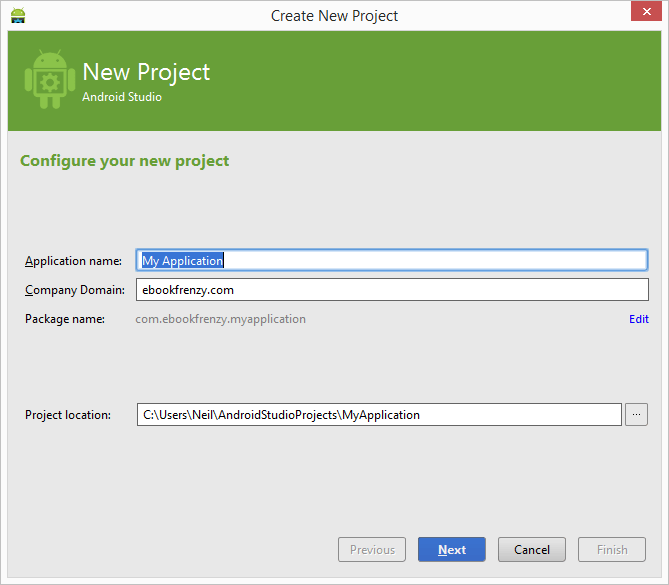The image size is (669, 585).
Task: Focus the Company Domain text field
Action: tap(393, 289)
